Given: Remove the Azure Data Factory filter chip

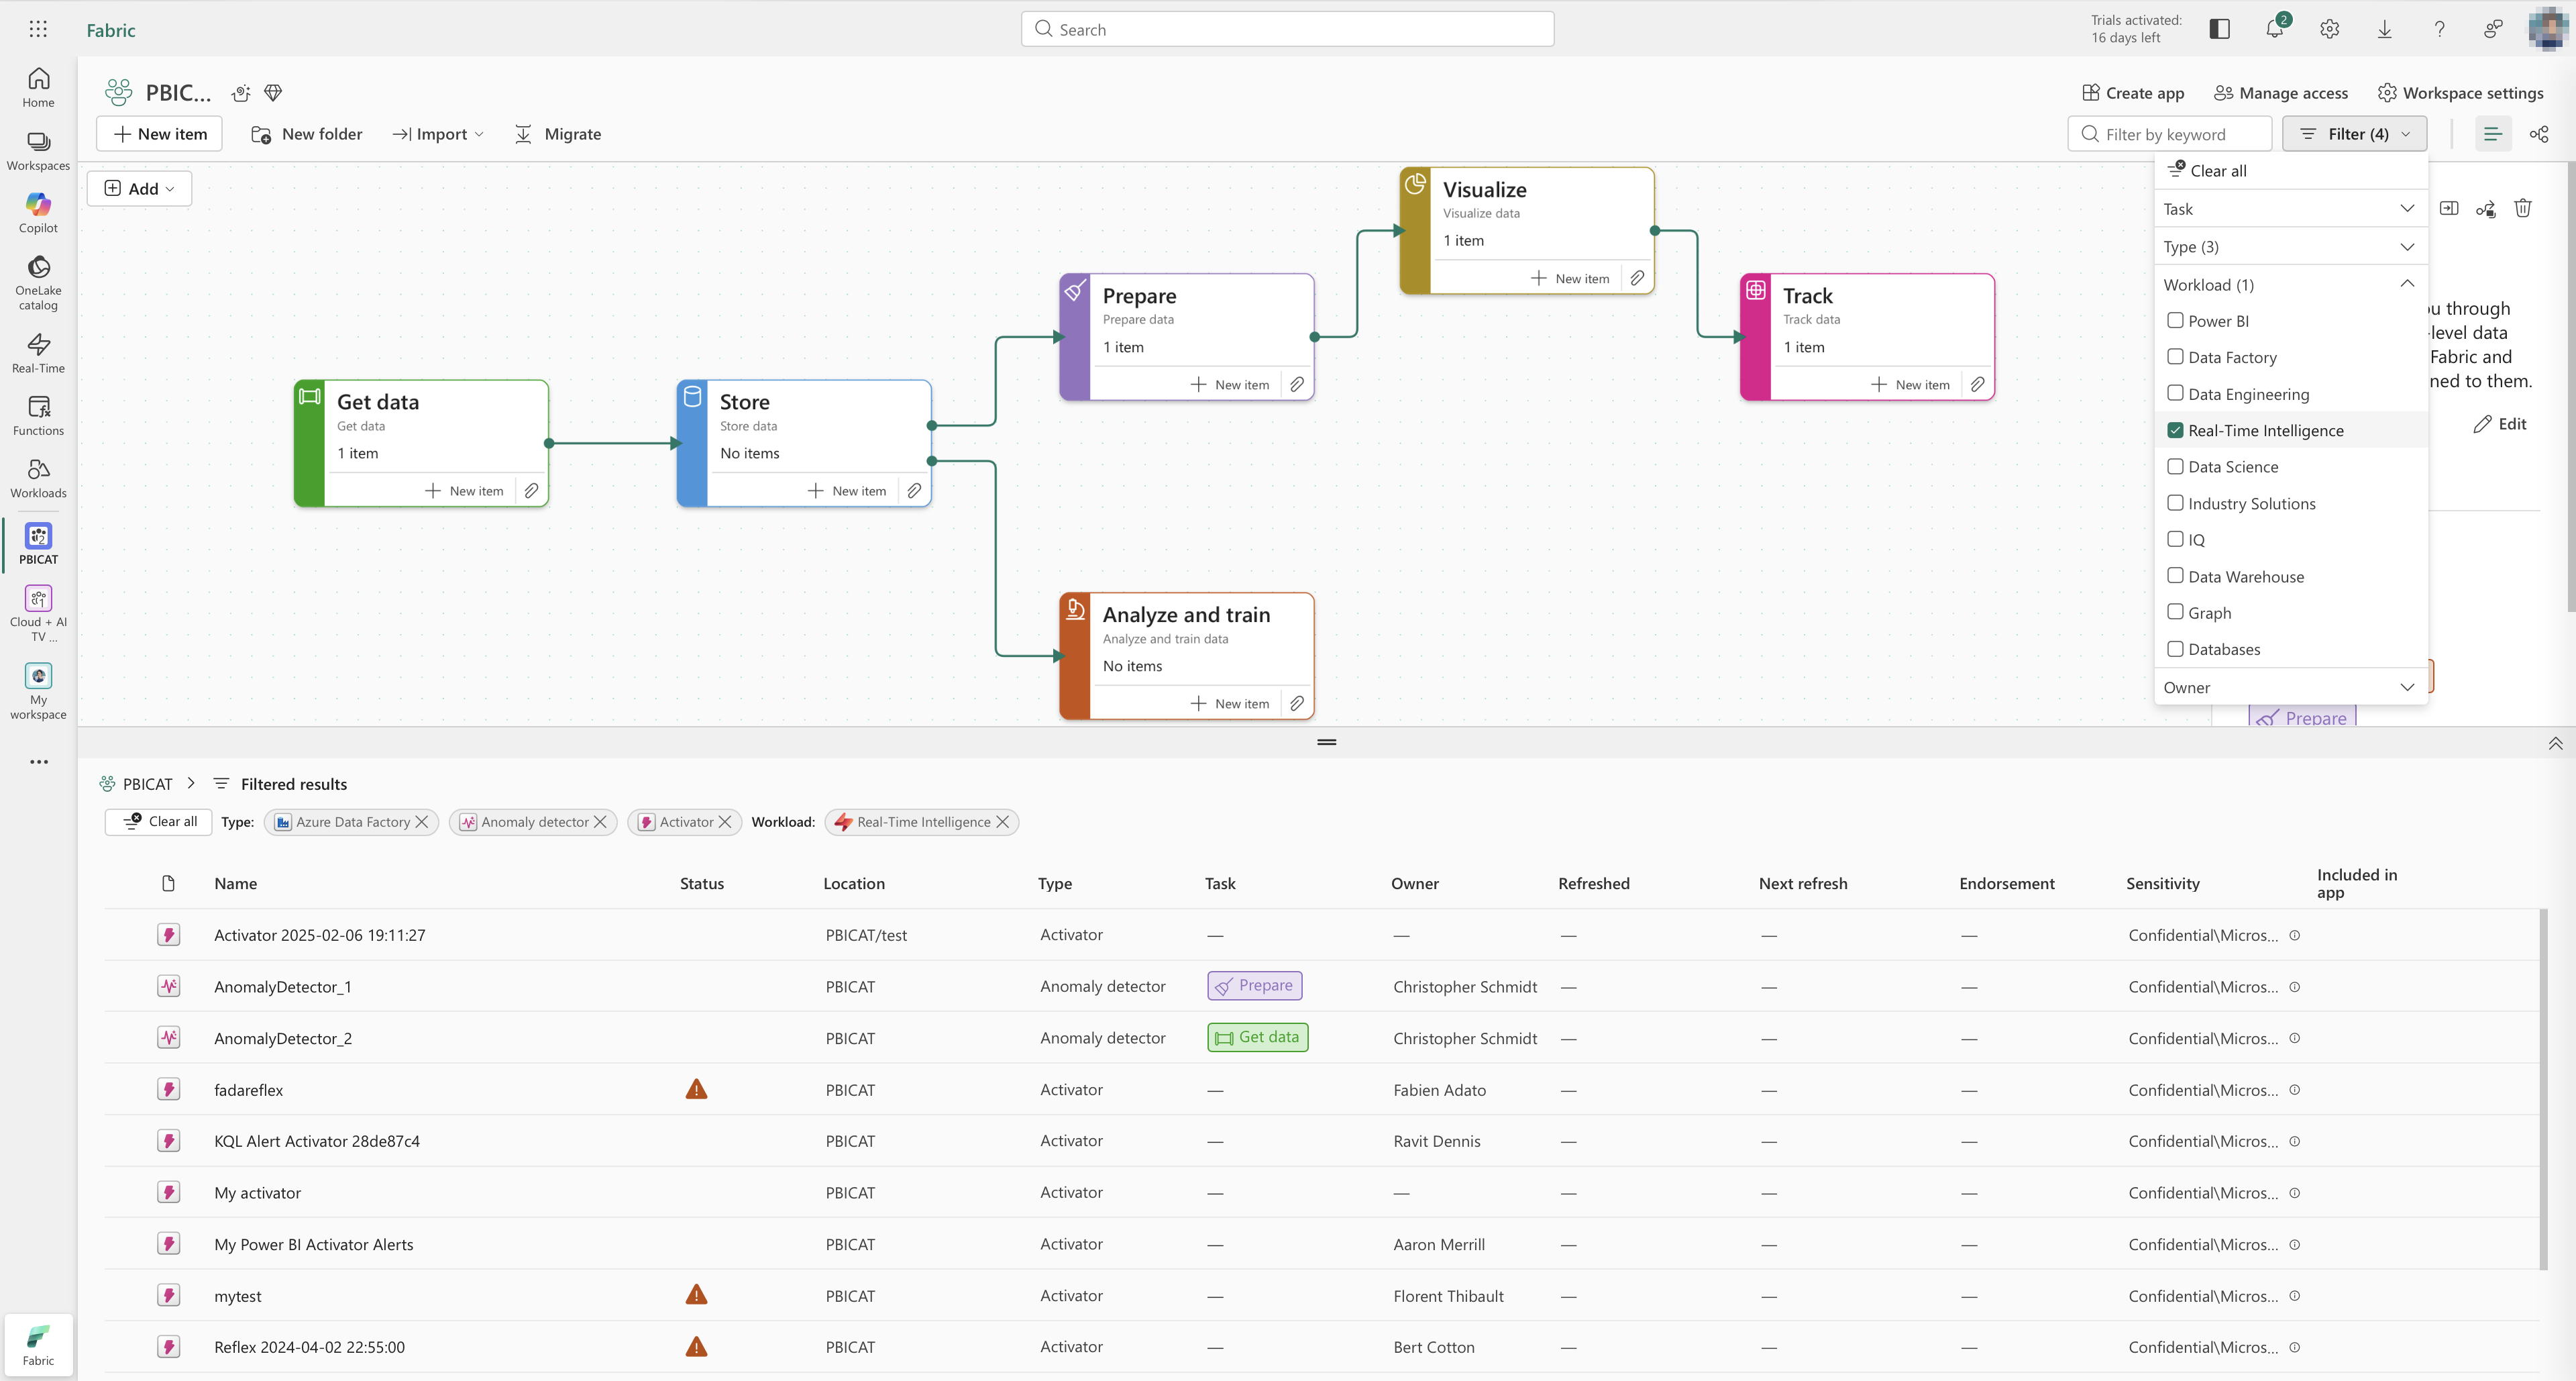Looking at the screenshot, I should point(421,821).
